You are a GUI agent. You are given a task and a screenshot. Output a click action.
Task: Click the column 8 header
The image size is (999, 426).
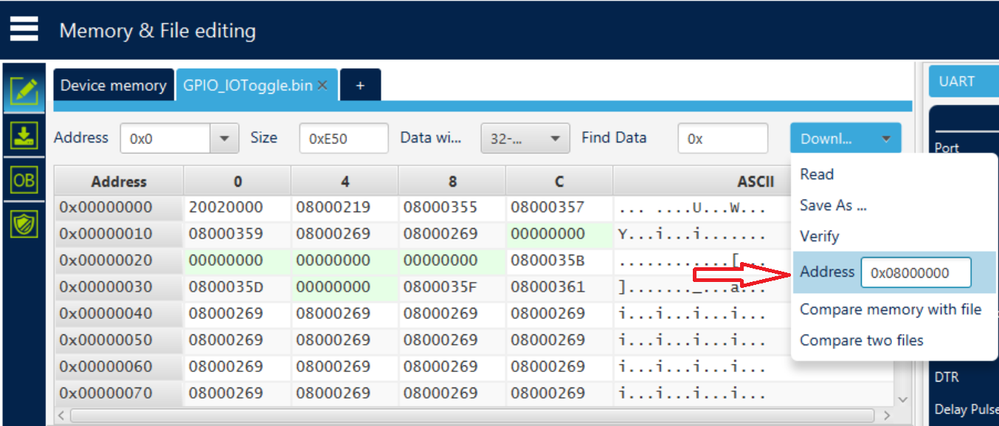coord(452,181)
